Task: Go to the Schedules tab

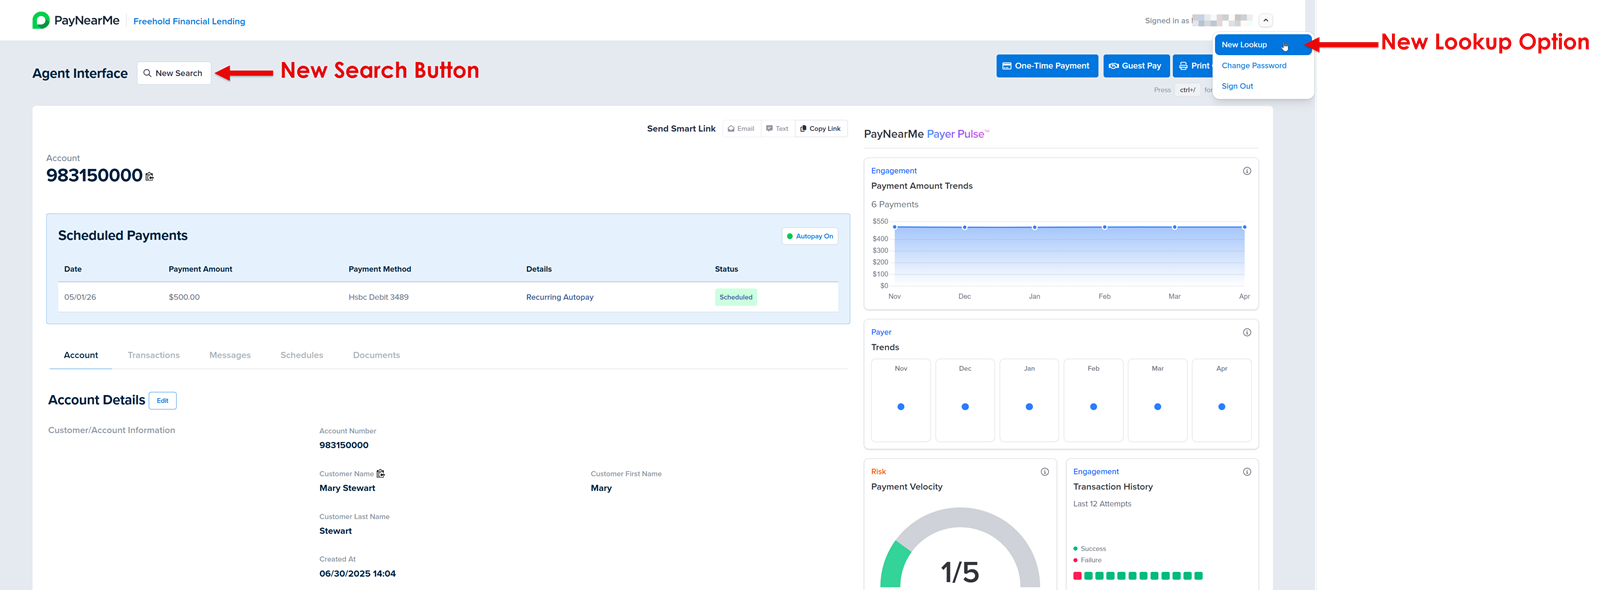Action: coord(302,355)
